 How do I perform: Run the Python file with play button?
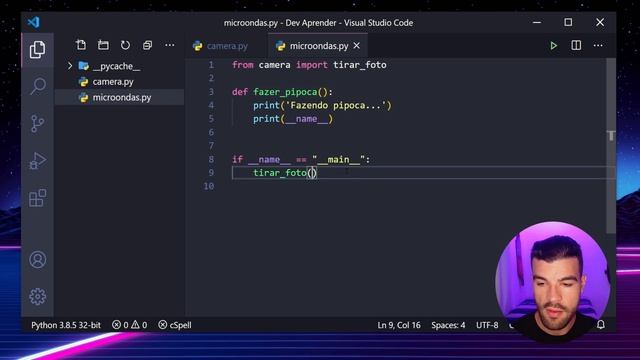coord(553,46)
